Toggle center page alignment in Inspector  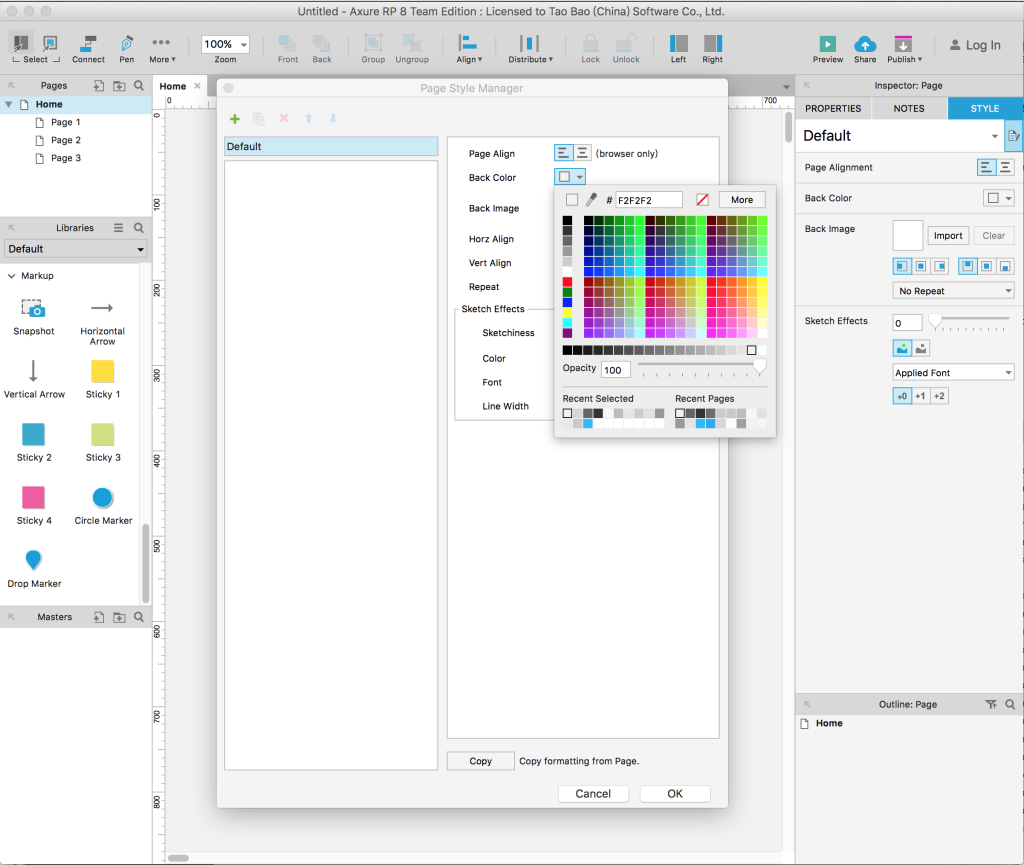pos(1005,168)
